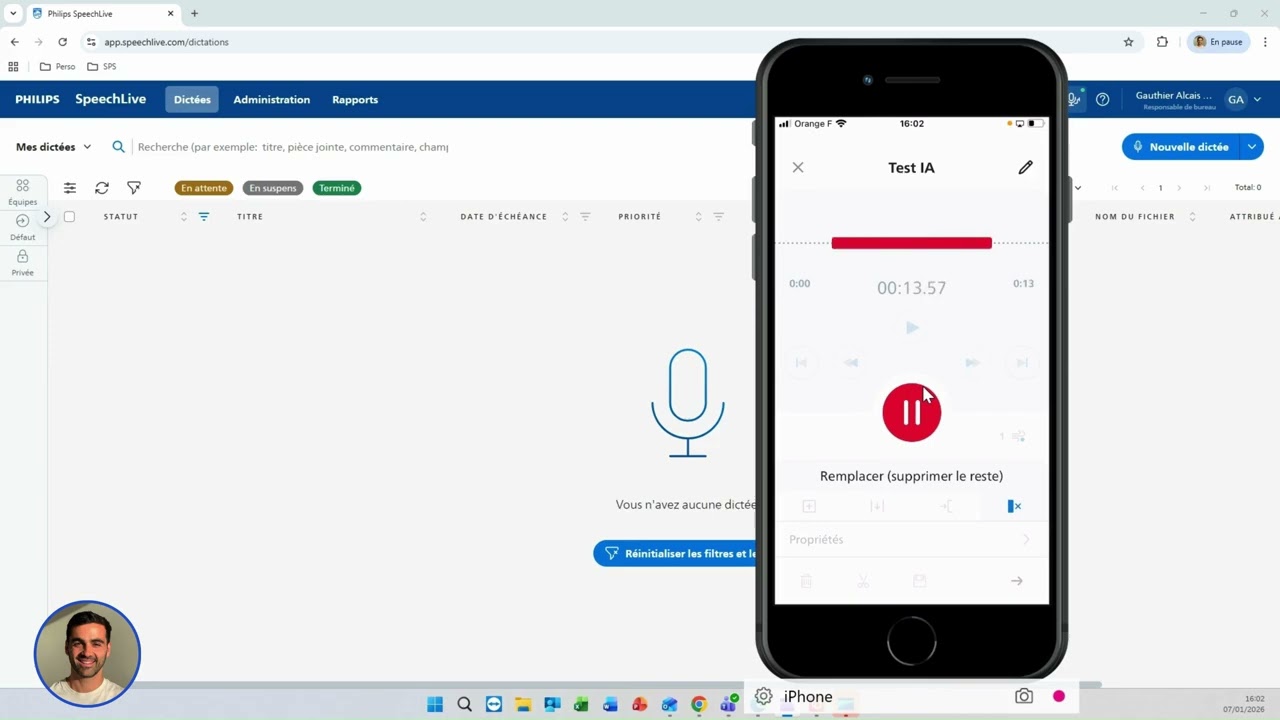Screen dimensions: 1280x720
Task: Click the search magnifier icon
Action: pyautogui.click(x=118, y=147)
